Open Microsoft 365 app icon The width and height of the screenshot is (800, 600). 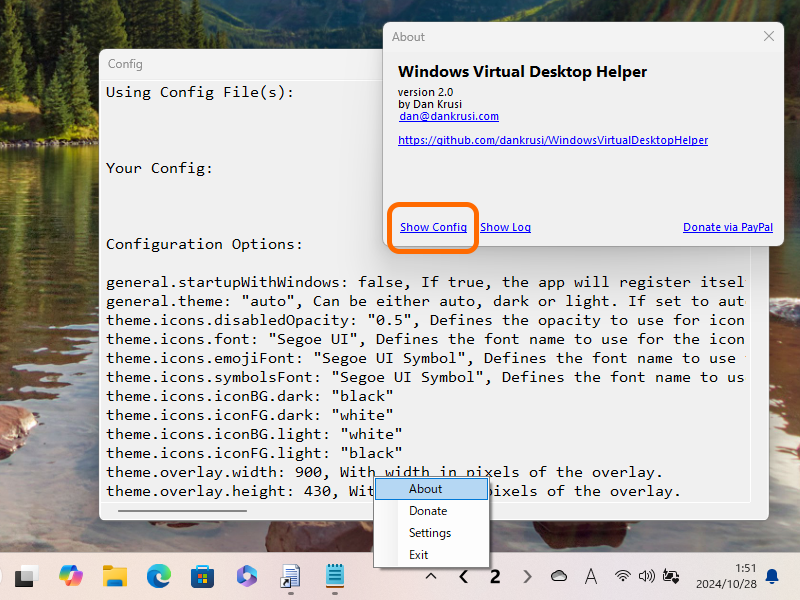pos(247,577)
